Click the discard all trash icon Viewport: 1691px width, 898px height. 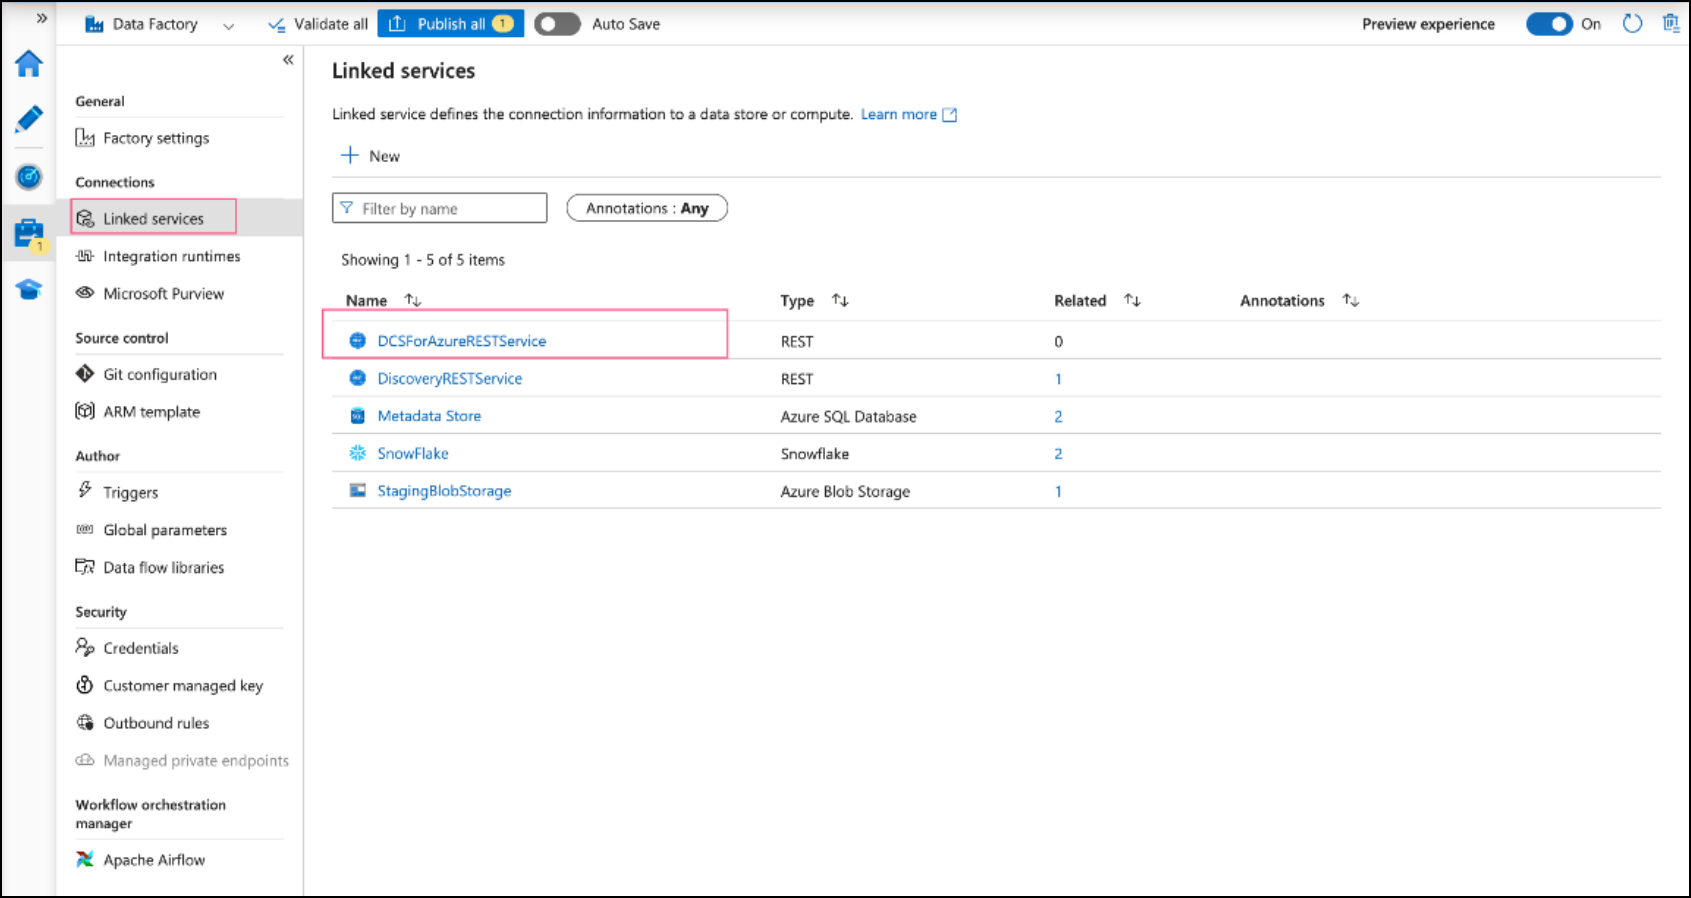point(1670,24)
